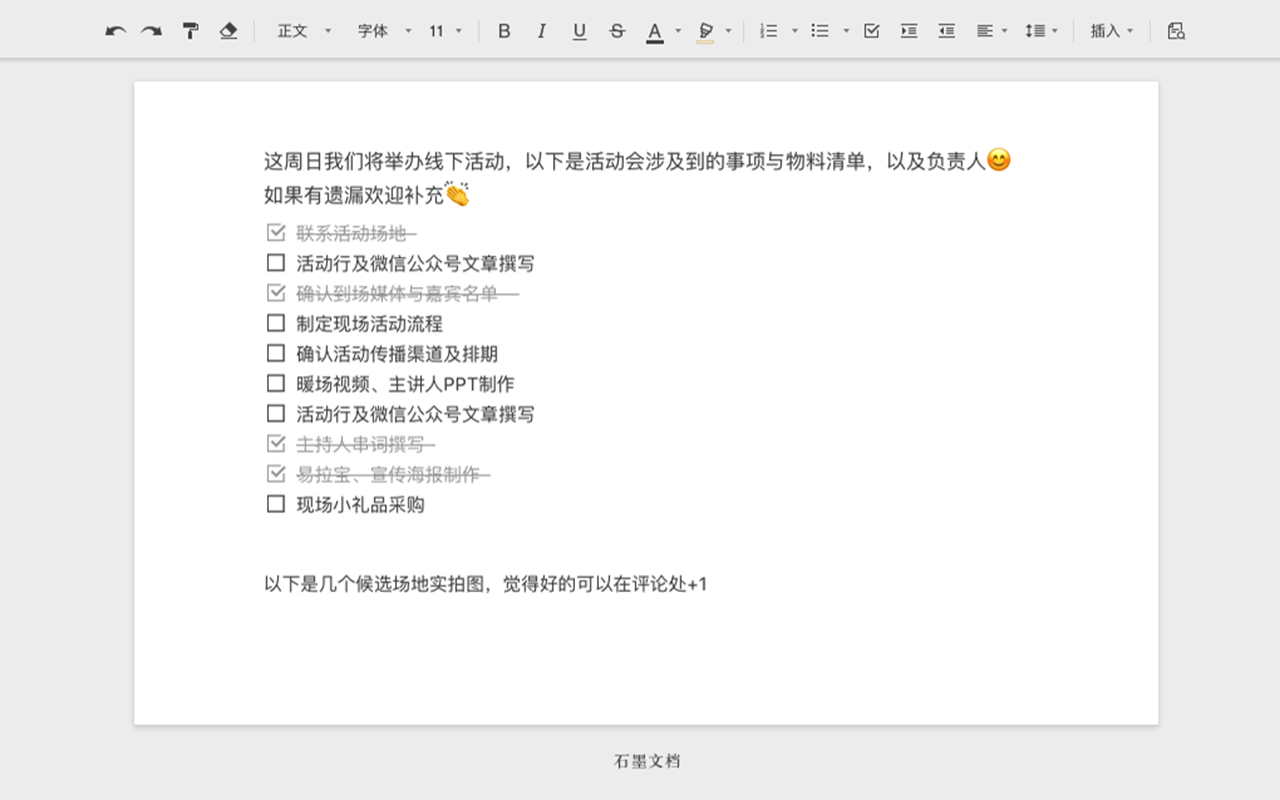Toggle italic formatting
The height and width of the screenshot is (800, 1280).
[x=541, y=31]
